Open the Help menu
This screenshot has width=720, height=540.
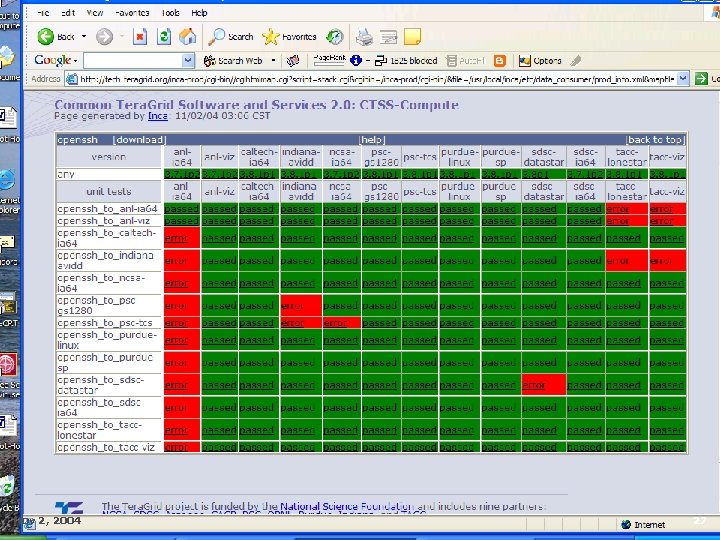(199, 13)
